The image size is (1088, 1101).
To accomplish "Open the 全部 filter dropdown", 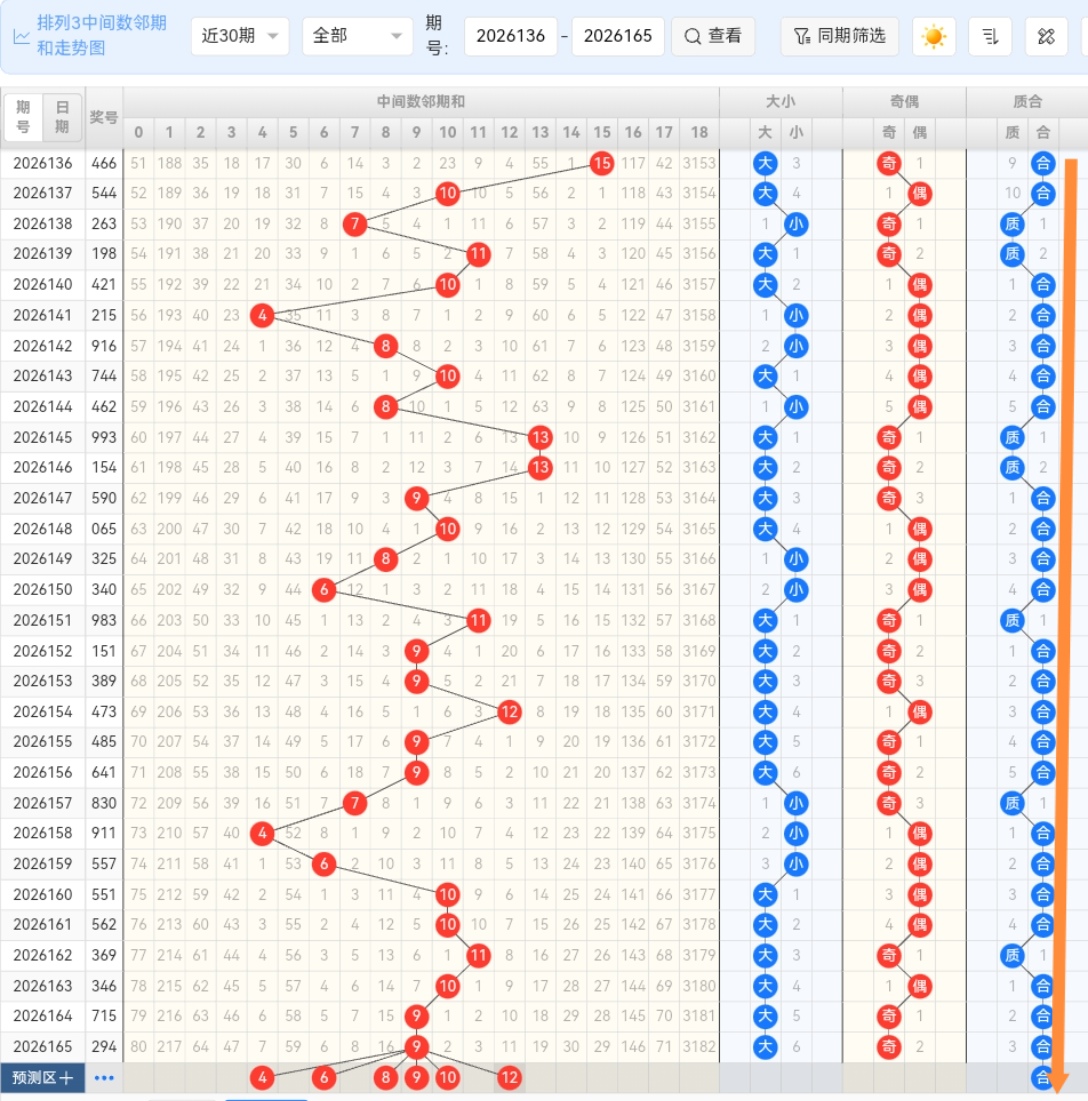I will click(x=357, y=36).
